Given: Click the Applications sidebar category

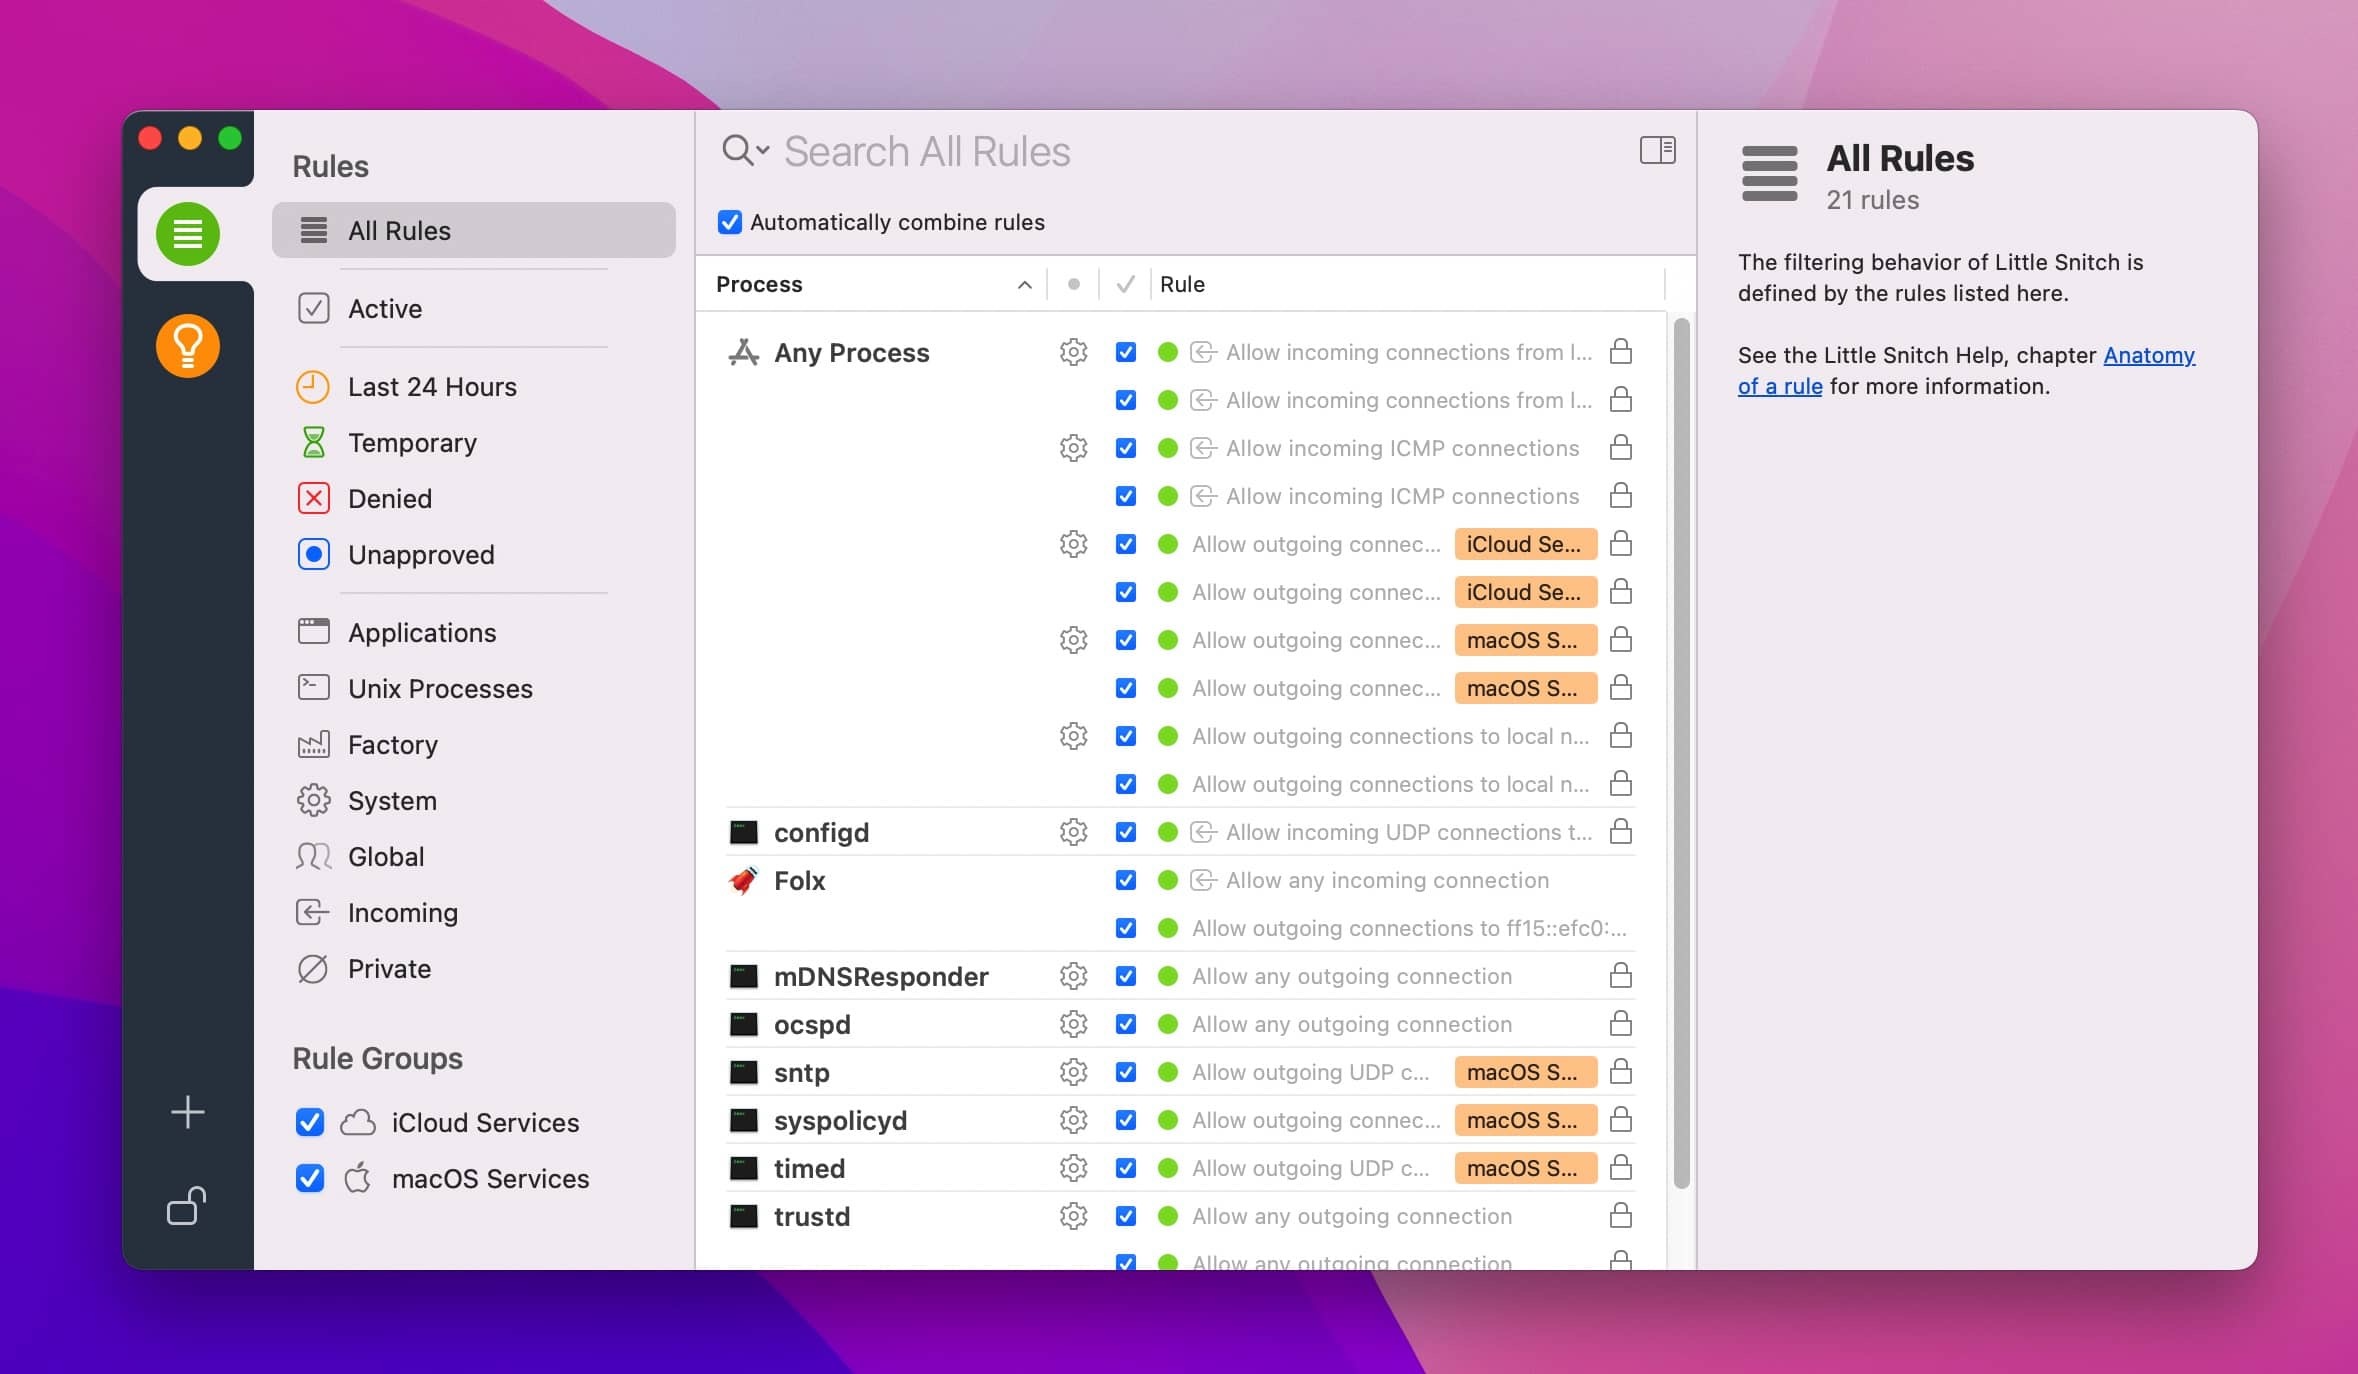Looking at the screenshot, I should [x=422, y=630].
